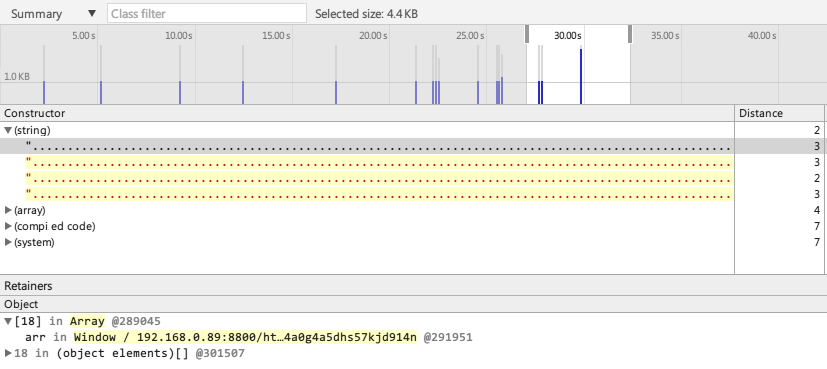The height and width of the screenshot is (369, 827).
Task: Click the Selected size: 4.4 KB label
Action: (x=367, y=14)
